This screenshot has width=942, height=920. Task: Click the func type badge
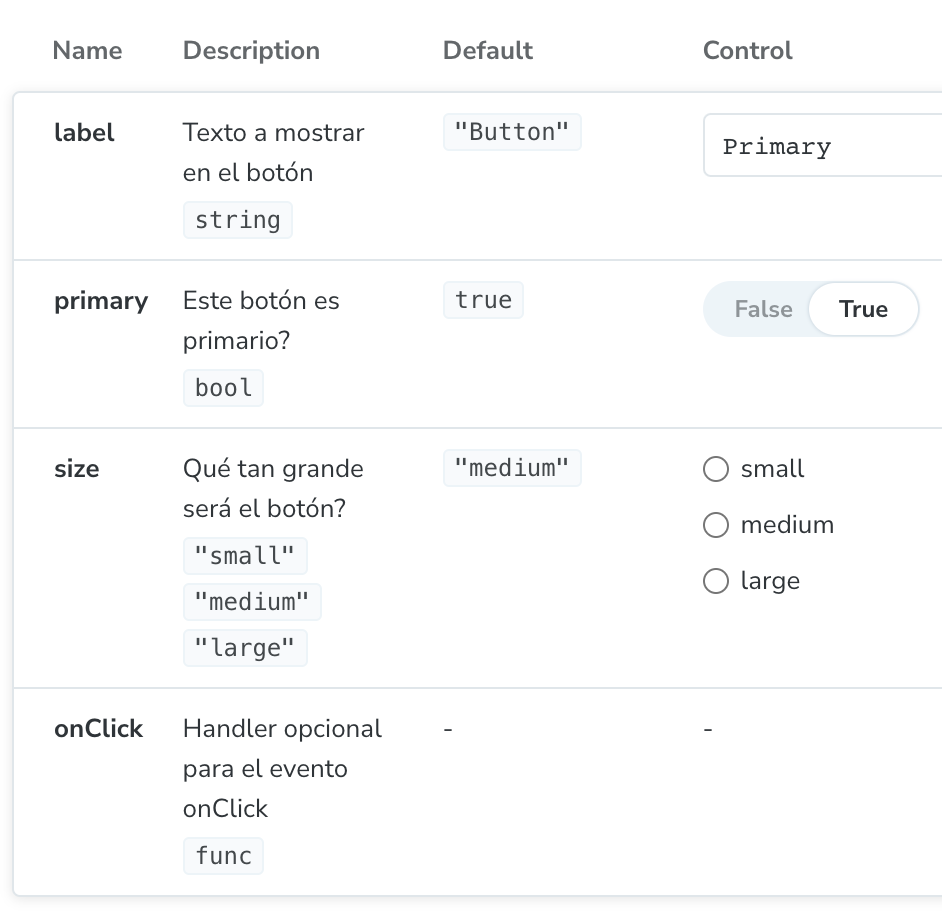[223, 855]
